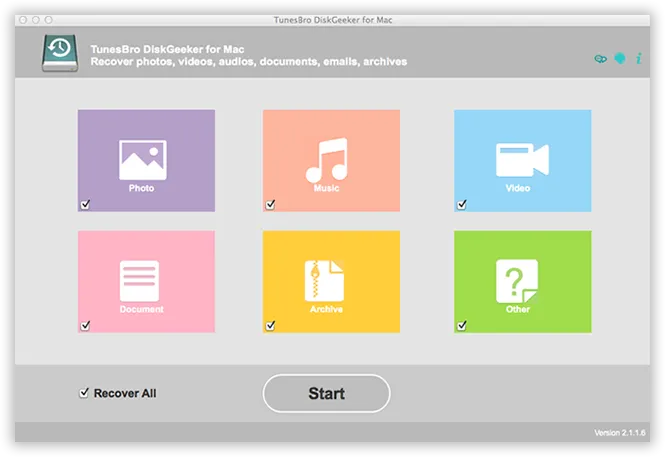Viewport: 665px width, 457px height.
Task: Toggle the Archive tile checkbox
Action: (x=270, y=325)
